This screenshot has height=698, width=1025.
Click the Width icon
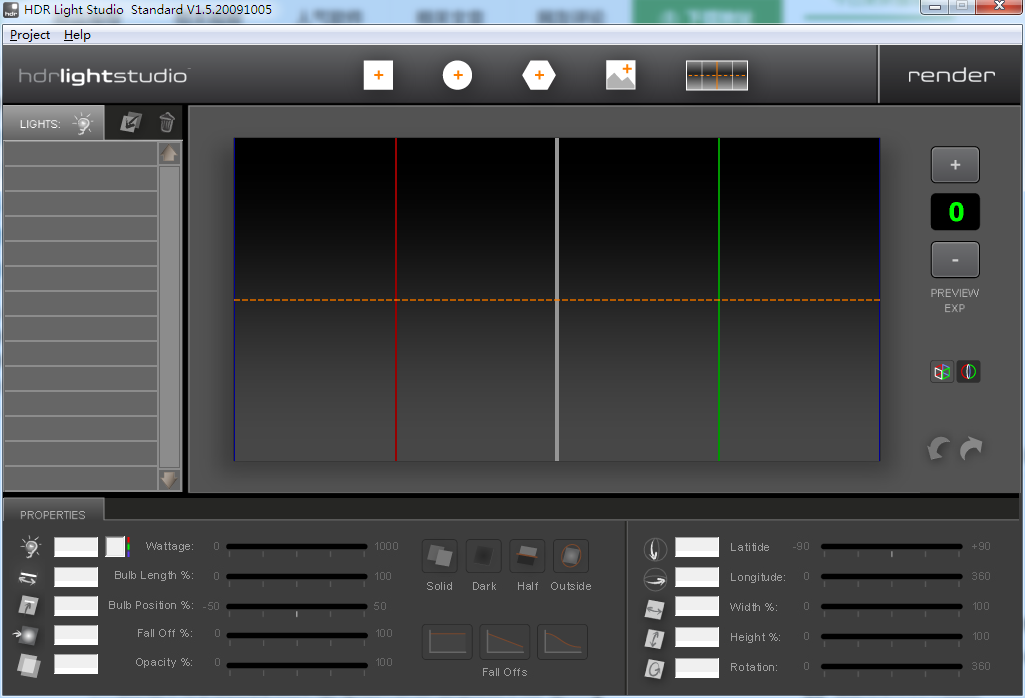click(x=654, y=608)
